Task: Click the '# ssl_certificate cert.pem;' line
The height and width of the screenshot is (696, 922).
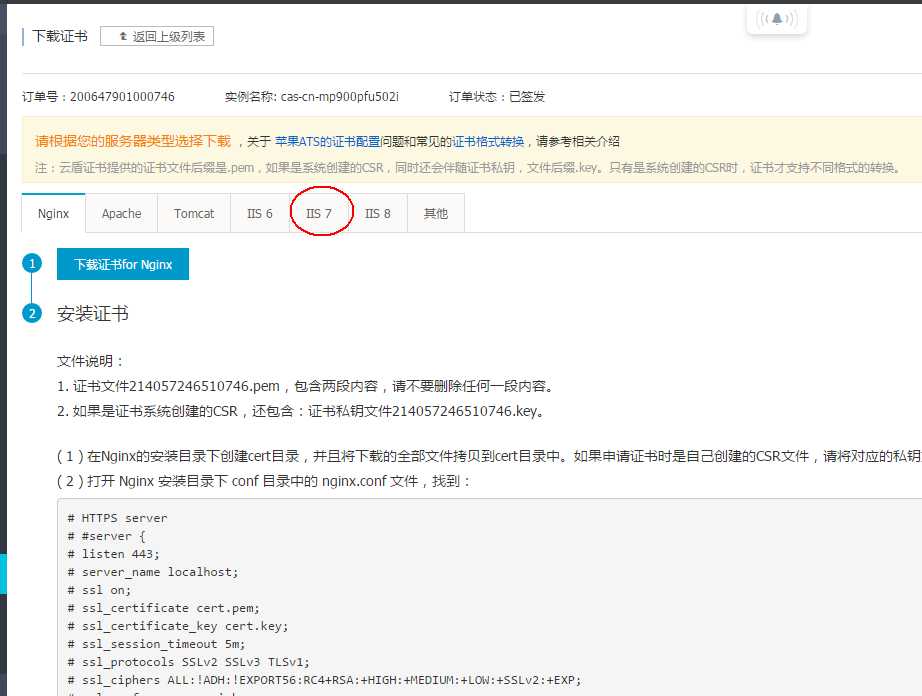Action: point(163,608)
